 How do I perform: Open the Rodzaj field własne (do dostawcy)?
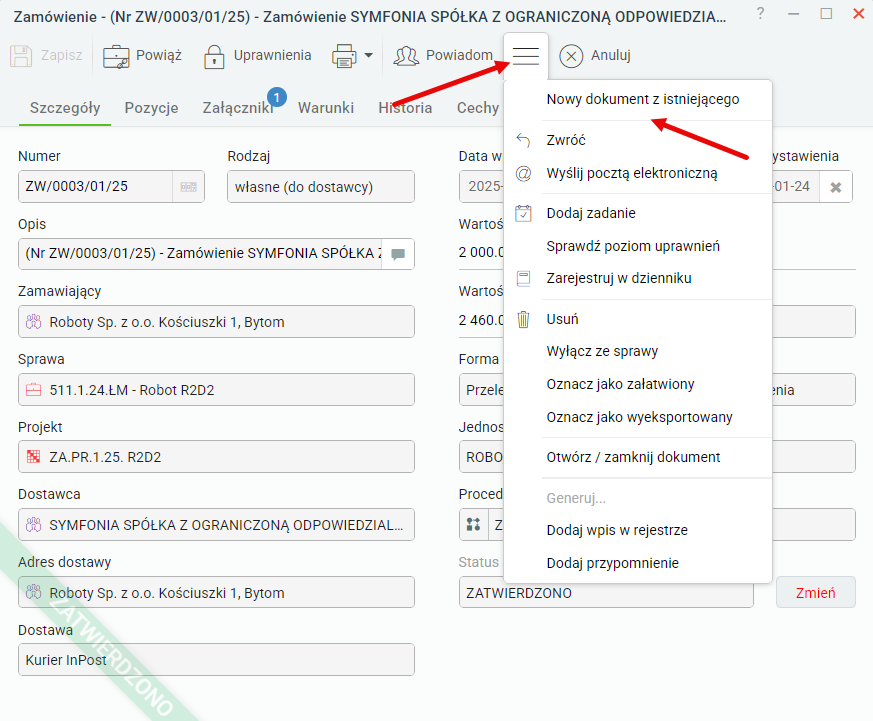point(321,187)
